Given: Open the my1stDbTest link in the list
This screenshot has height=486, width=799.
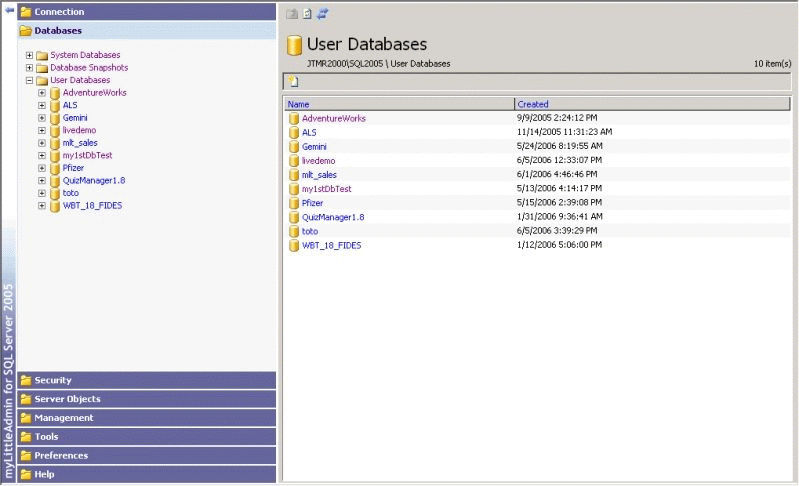Looking at the screenshot, I should [x=327, y=189].
